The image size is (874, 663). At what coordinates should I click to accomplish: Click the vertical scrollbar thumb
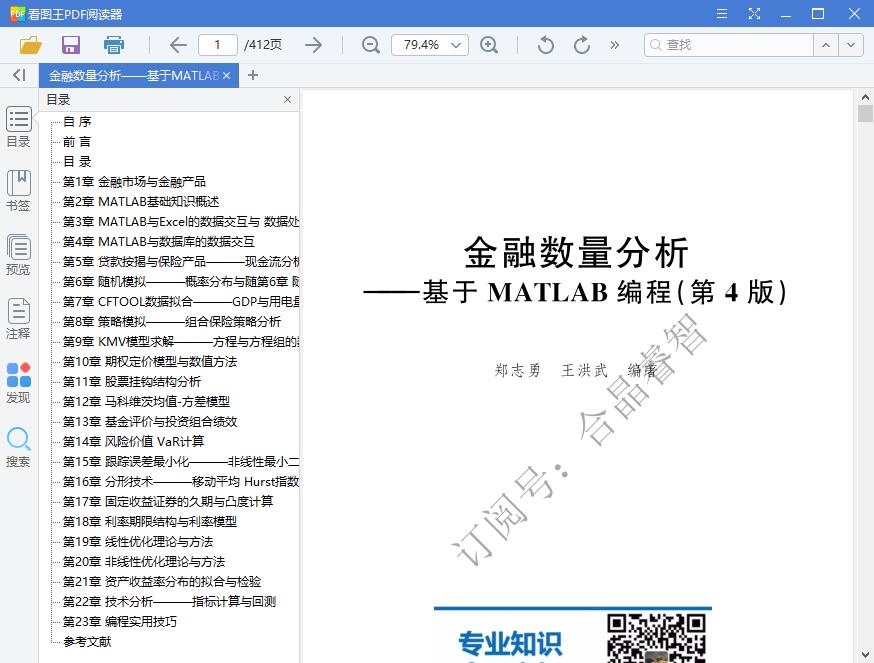(x=865, y=113)
